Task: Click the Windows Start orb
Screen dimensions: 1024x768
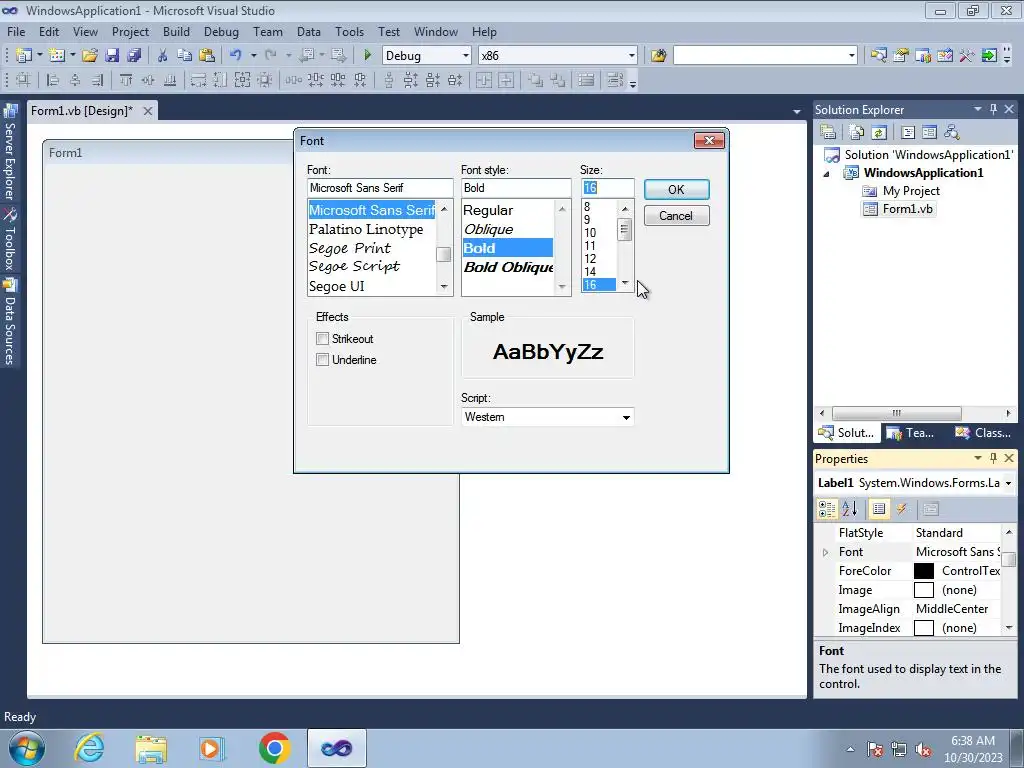Action: coord(27,748)
